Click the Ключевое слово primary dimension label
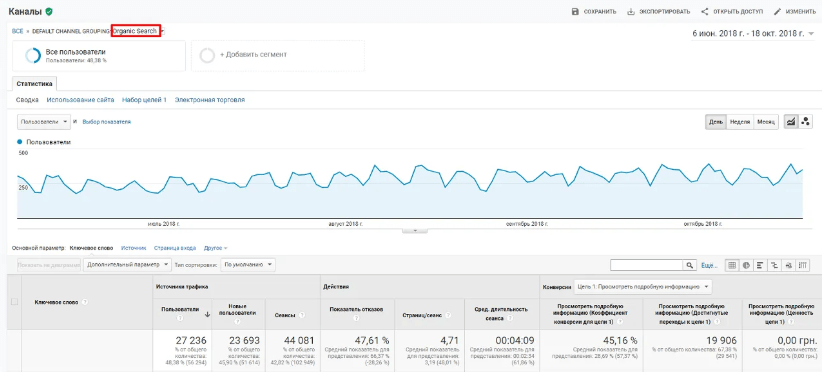The width and height of the screenshot is (827, 378). point(91,248)
